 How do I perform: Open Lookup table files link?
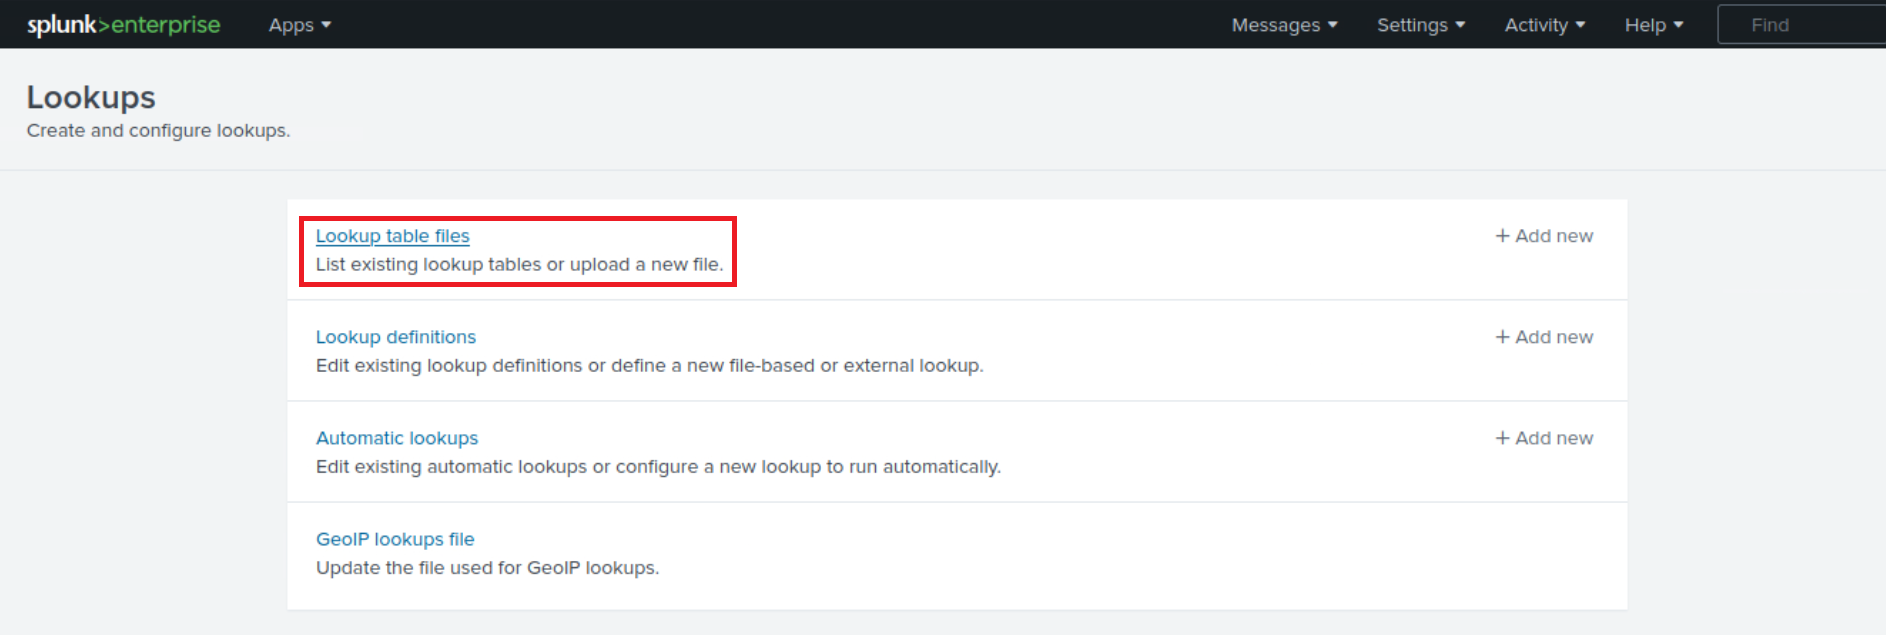click(392, 236)
